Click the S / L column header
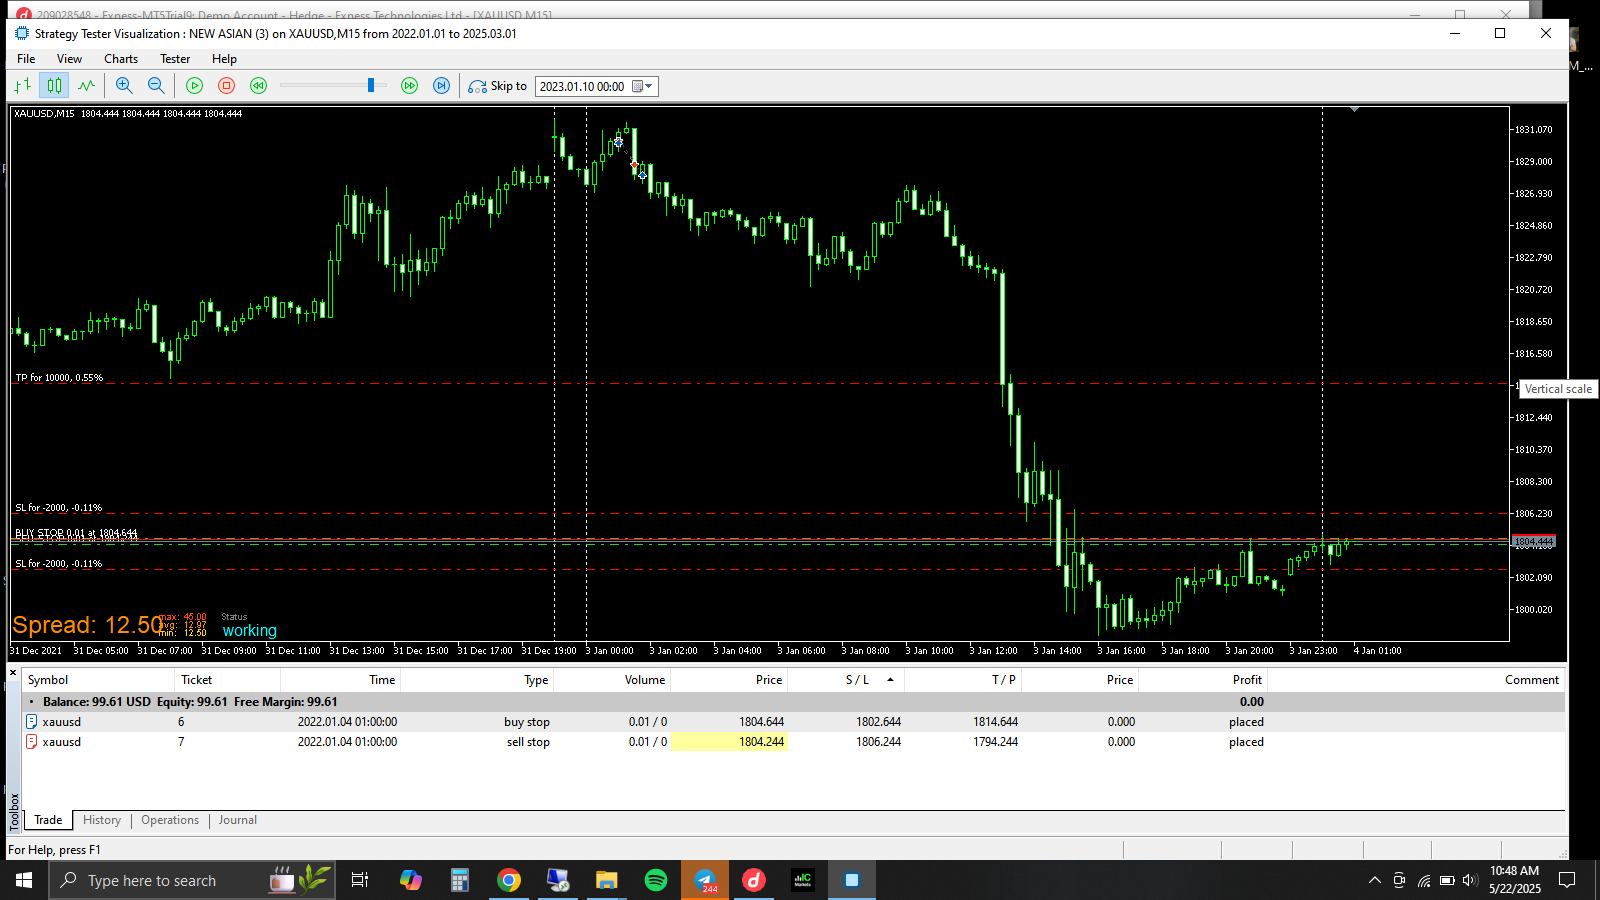 click(x=845, y=680)
